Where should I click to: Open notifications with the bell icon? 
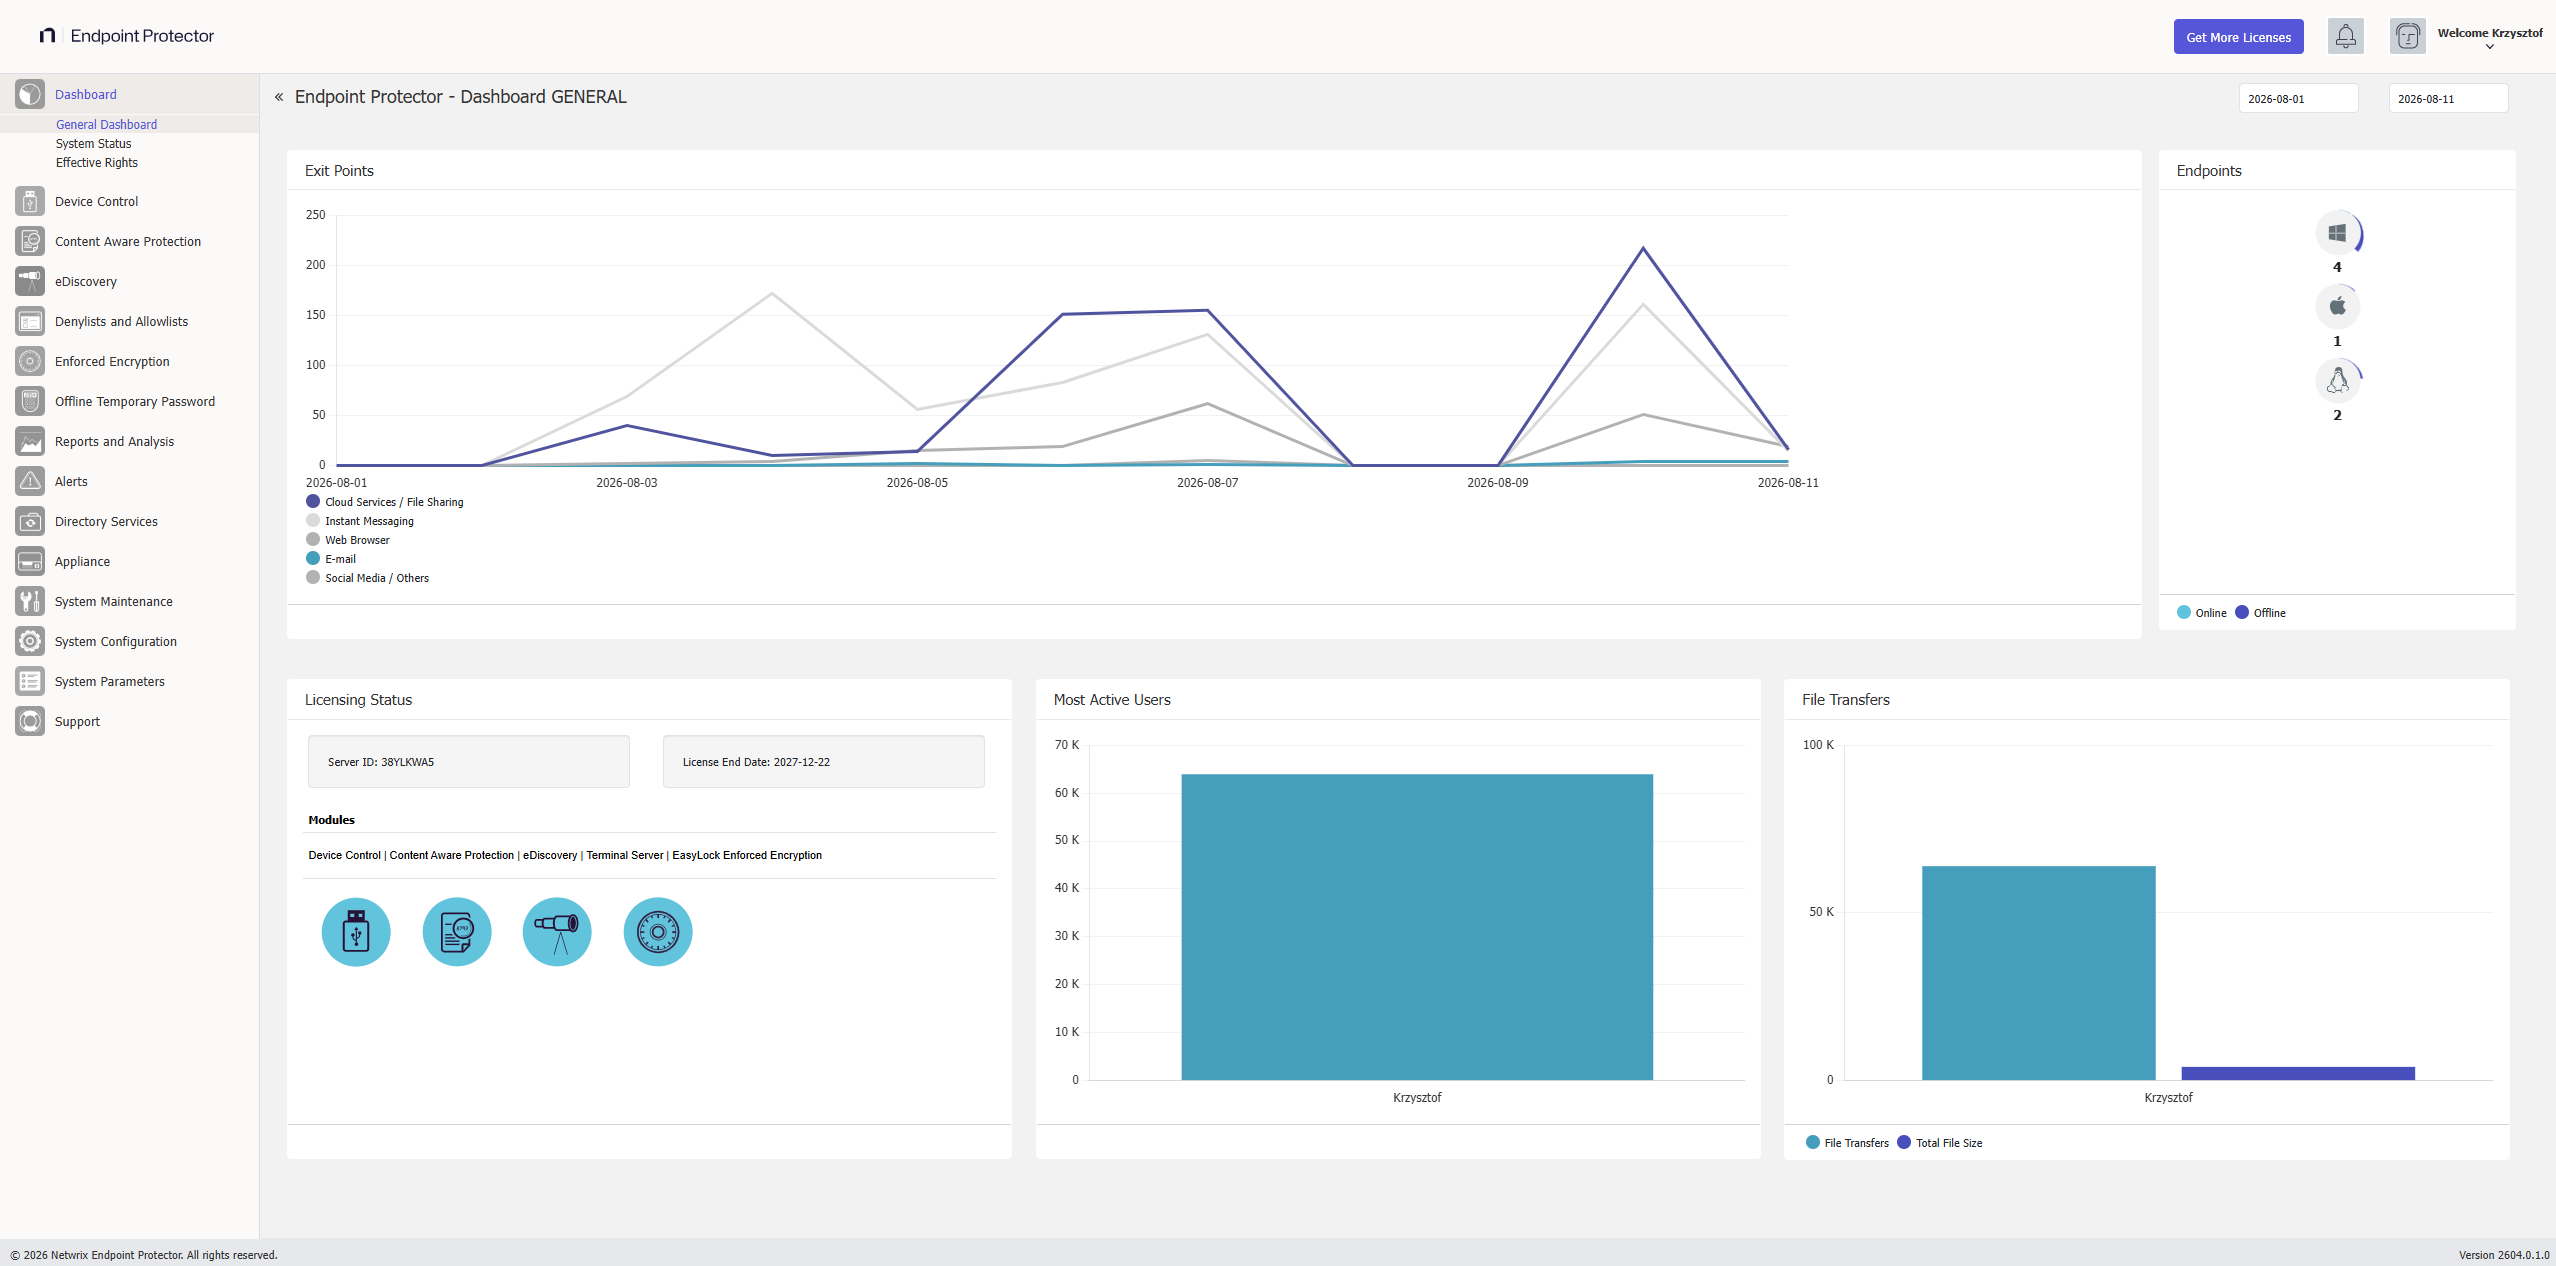pyautogui.click(x=2345, y=36)
